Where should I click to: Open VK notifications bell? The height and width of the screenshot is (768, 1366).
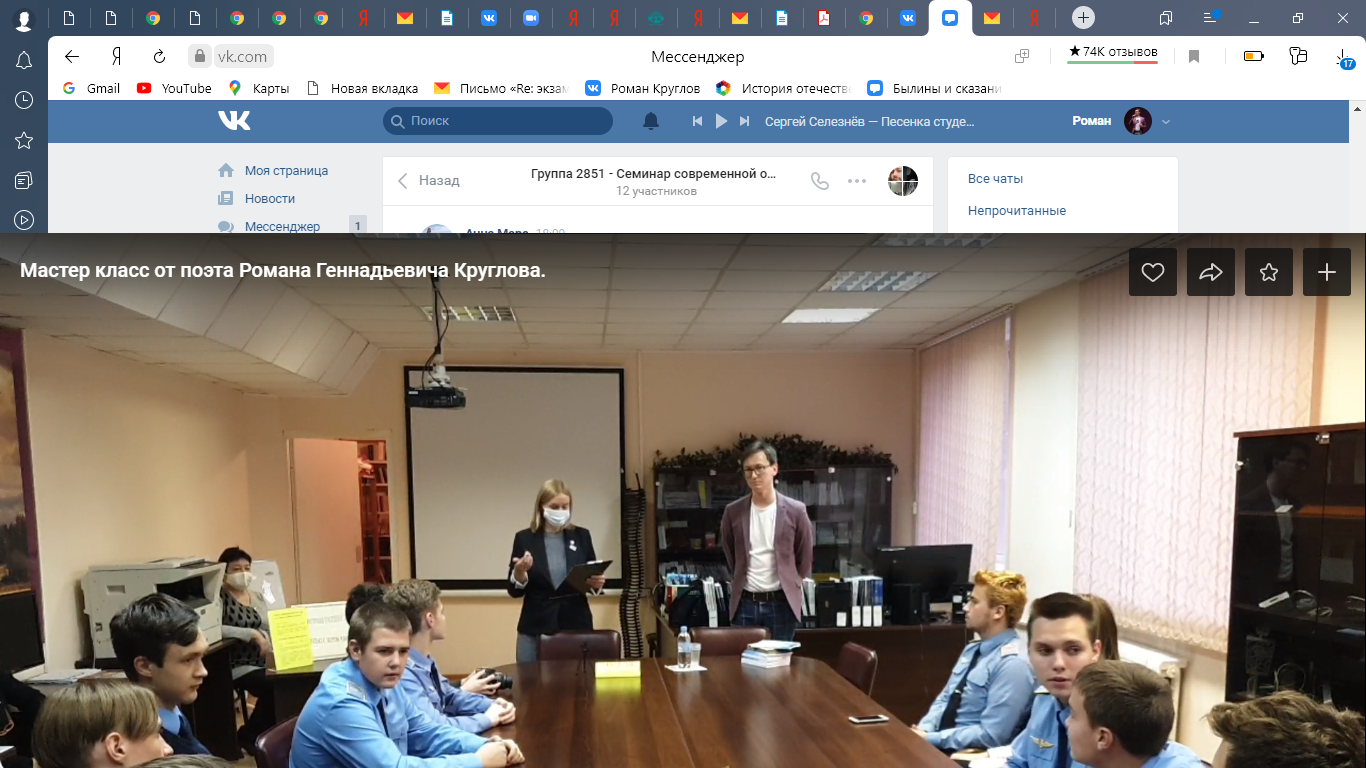point(651,121)
